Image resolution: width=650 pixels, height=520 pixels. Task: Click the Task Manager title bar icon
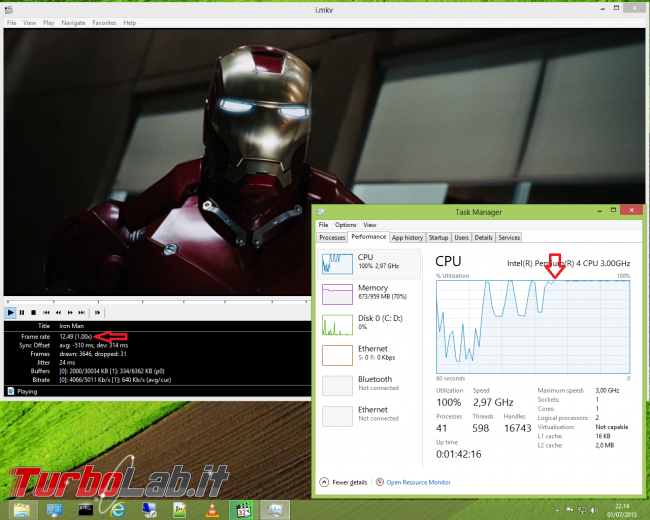pyautogui.click(x=321, y=212)
